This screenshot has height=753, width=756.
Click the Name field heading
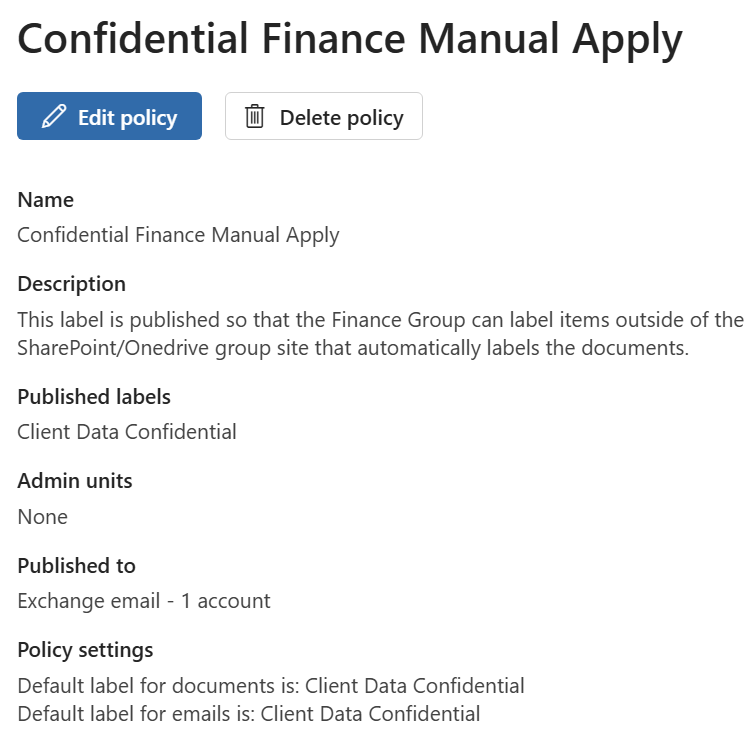(x=46, y=200)
